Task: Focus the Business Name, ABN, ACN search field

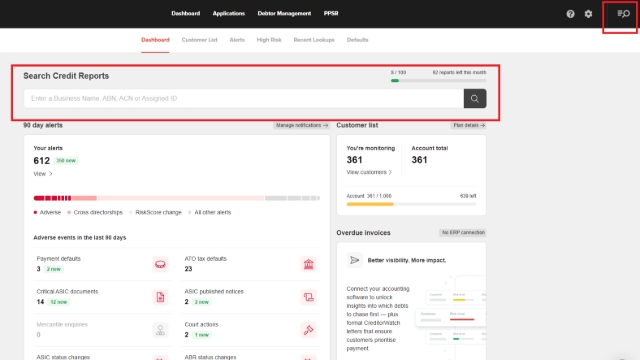Action: pos(244,98)
